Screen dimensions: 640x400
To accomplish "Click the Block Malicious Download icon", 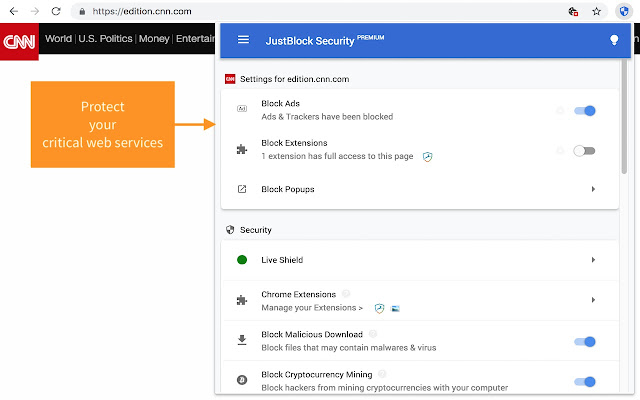I will click(242, 341).
